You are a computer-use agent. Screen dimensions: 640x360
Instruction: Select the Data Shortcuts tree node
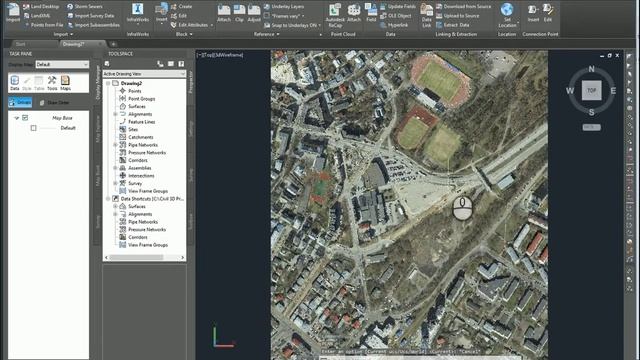click(x=152, y=199)
